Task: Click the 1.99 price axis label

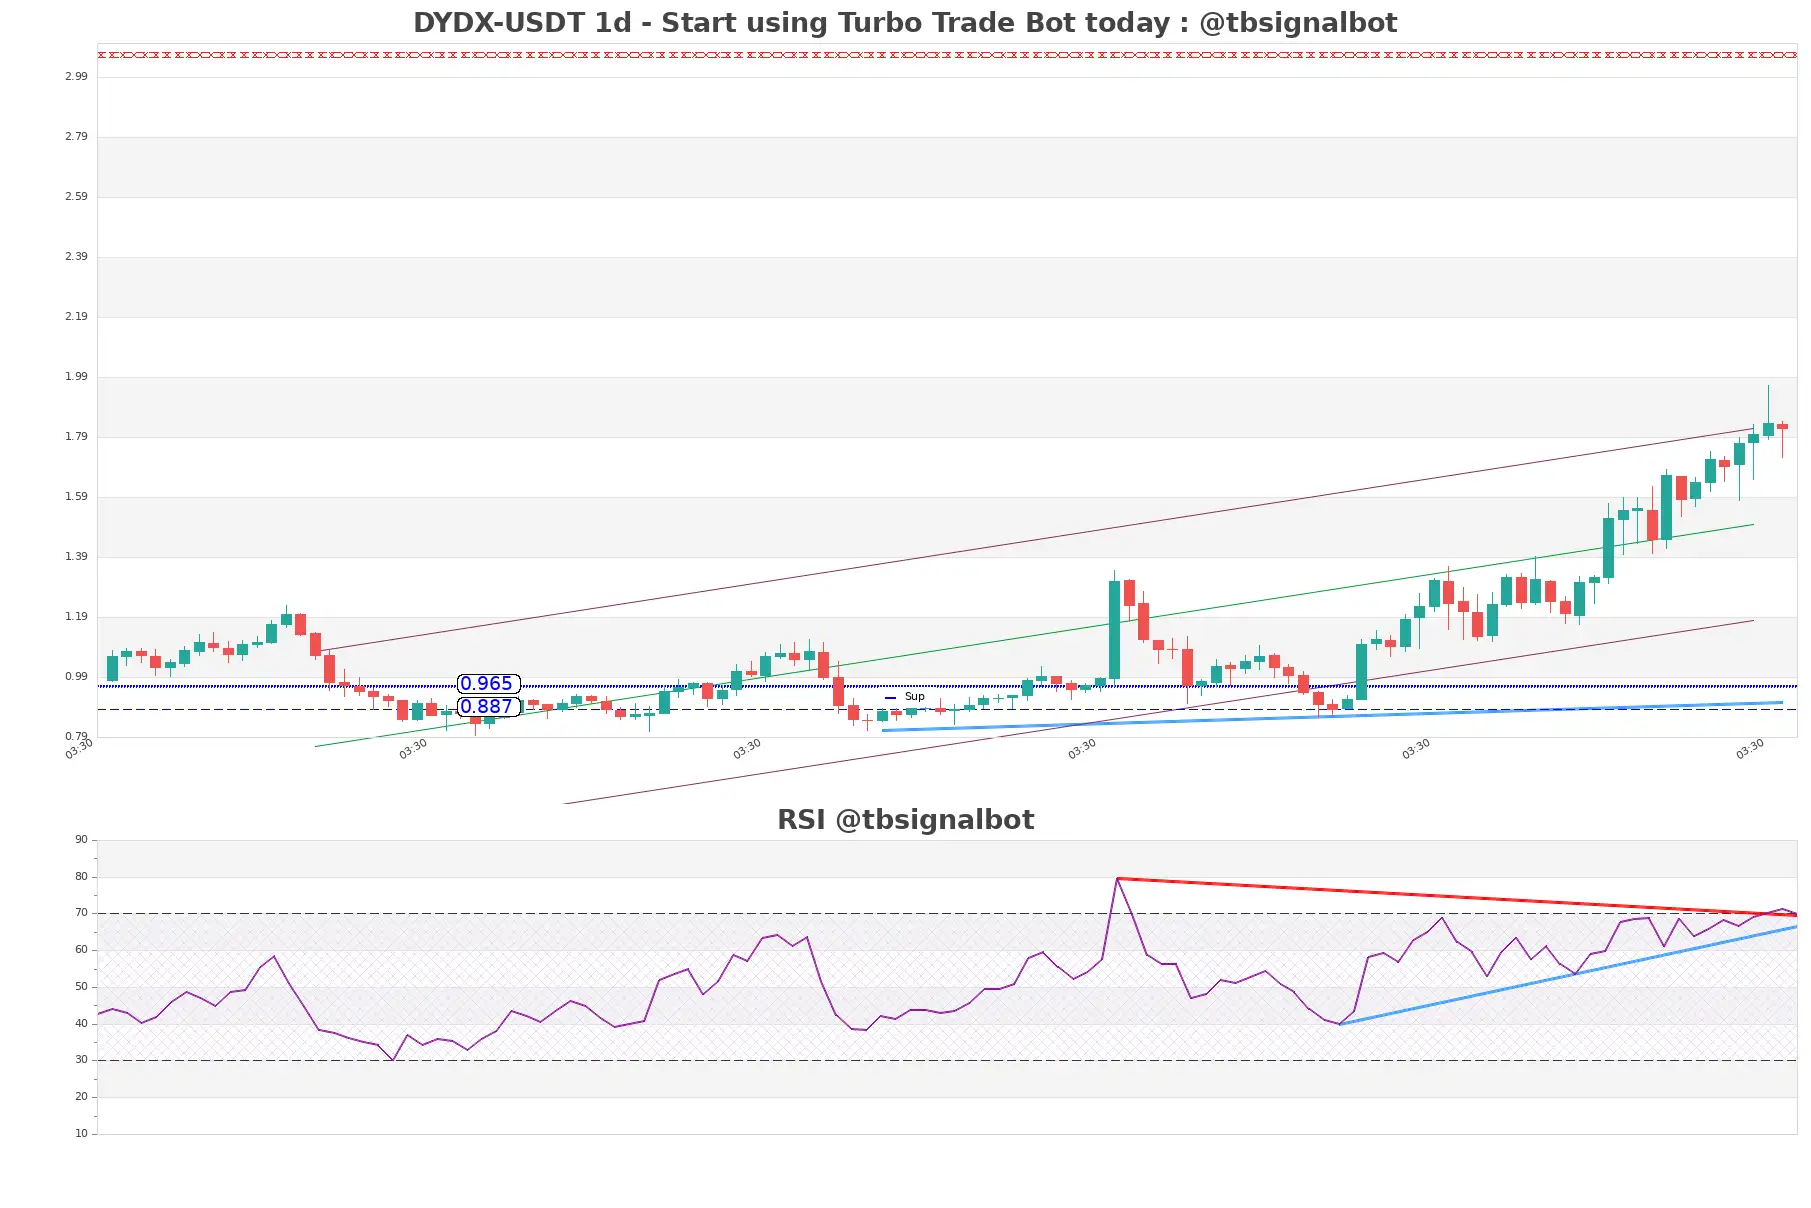Action: [76, 376]
